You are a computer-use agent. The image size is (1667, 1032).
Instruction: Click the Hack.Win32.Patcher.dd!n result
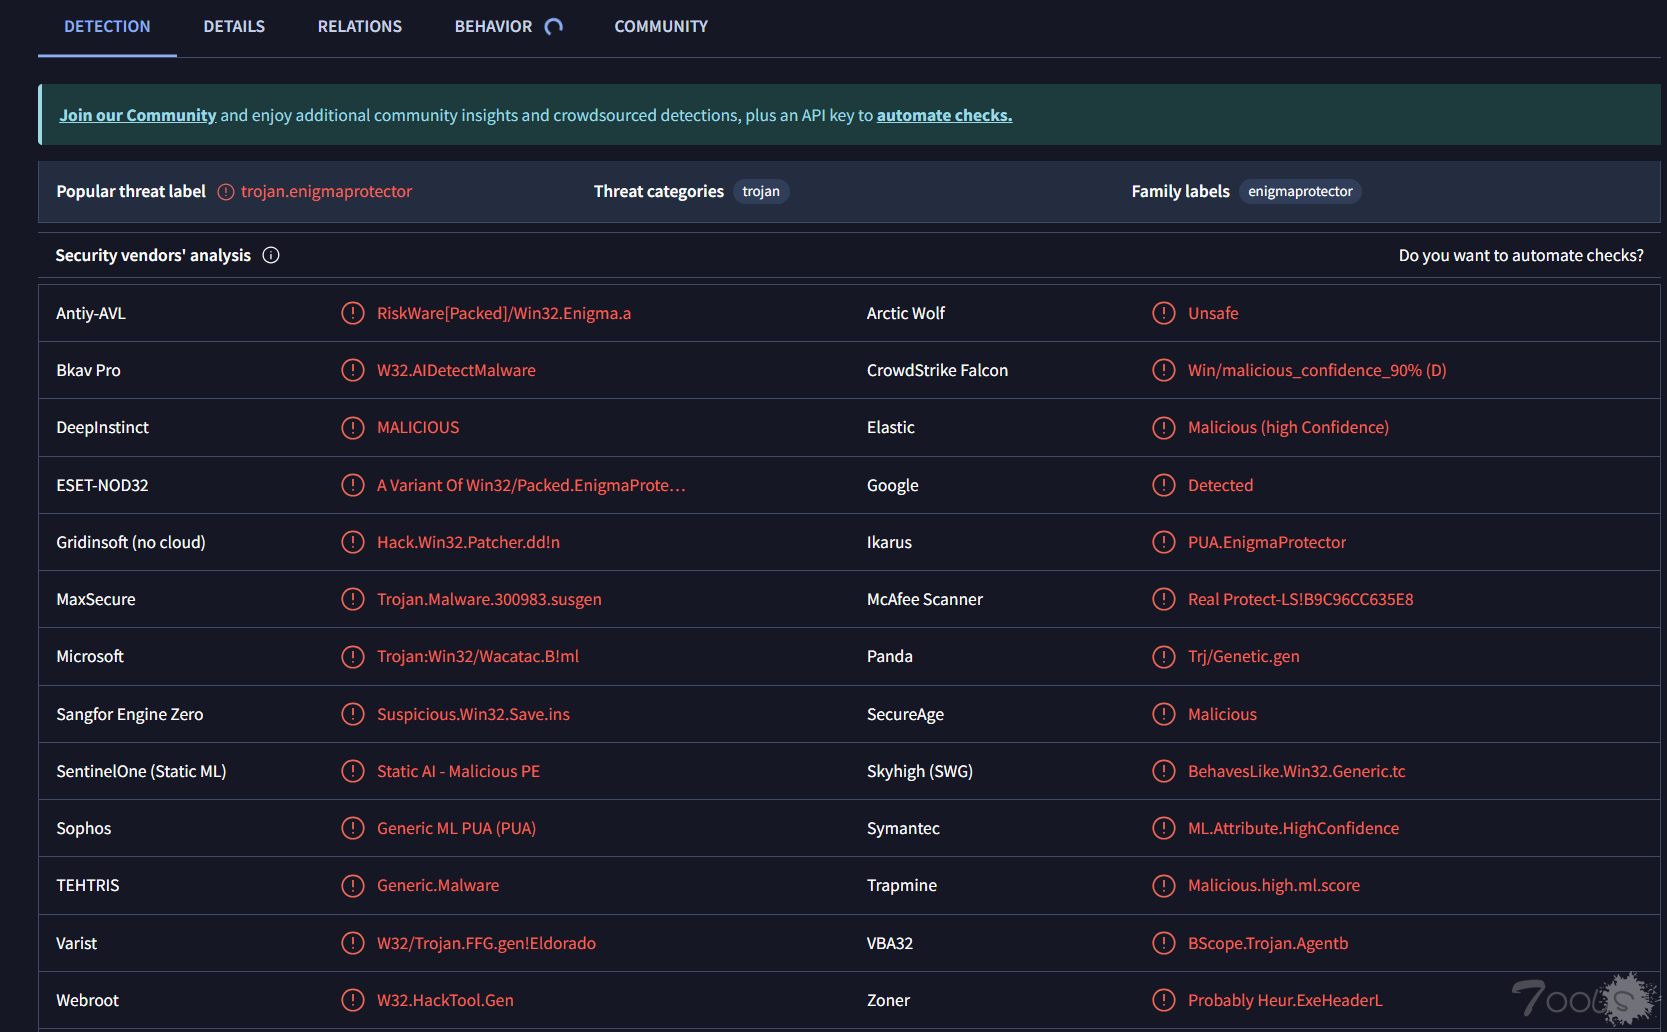[468, 542]
